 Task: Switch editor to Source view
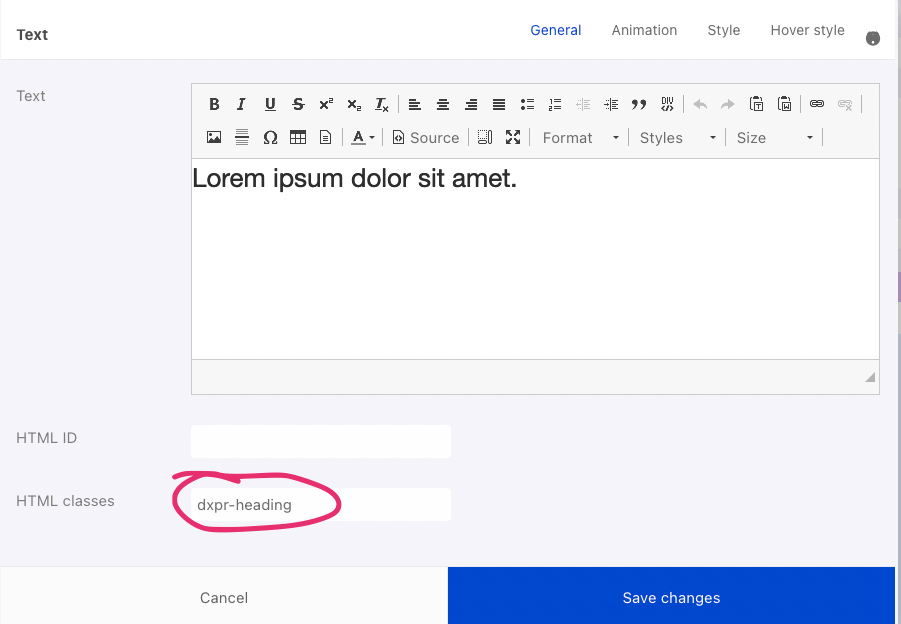click(426, 137)
